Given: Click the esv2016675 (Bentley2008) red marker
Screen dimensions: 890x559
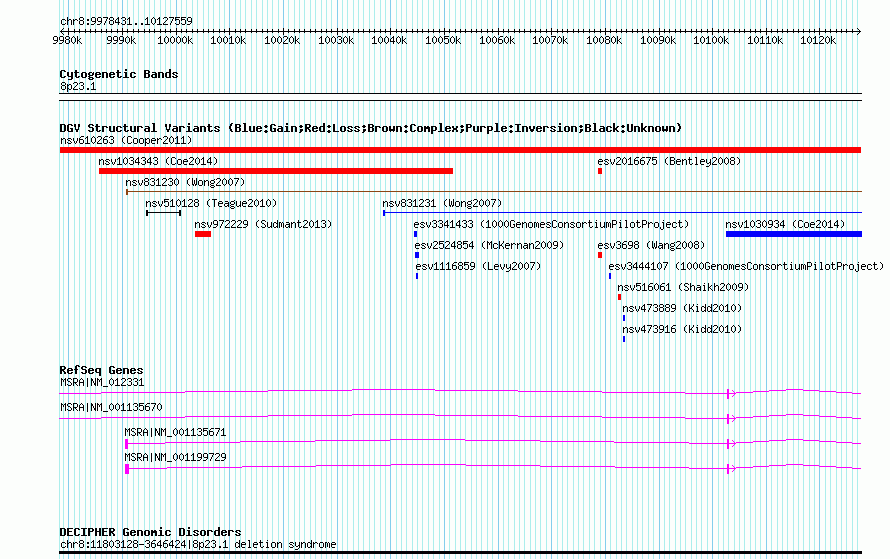Looking at the screenshot, I should pos(600,171).
